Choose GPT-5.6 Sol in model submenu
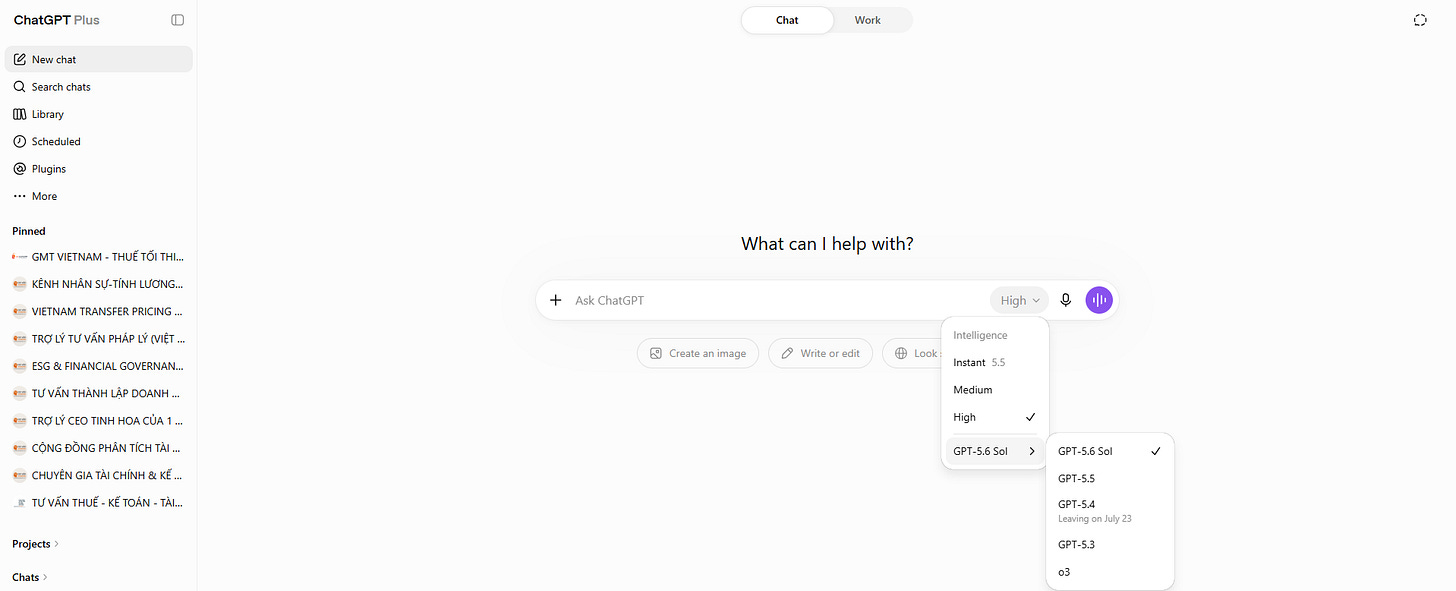Viewport: 1456px width, 591px height. [1110, 451]
